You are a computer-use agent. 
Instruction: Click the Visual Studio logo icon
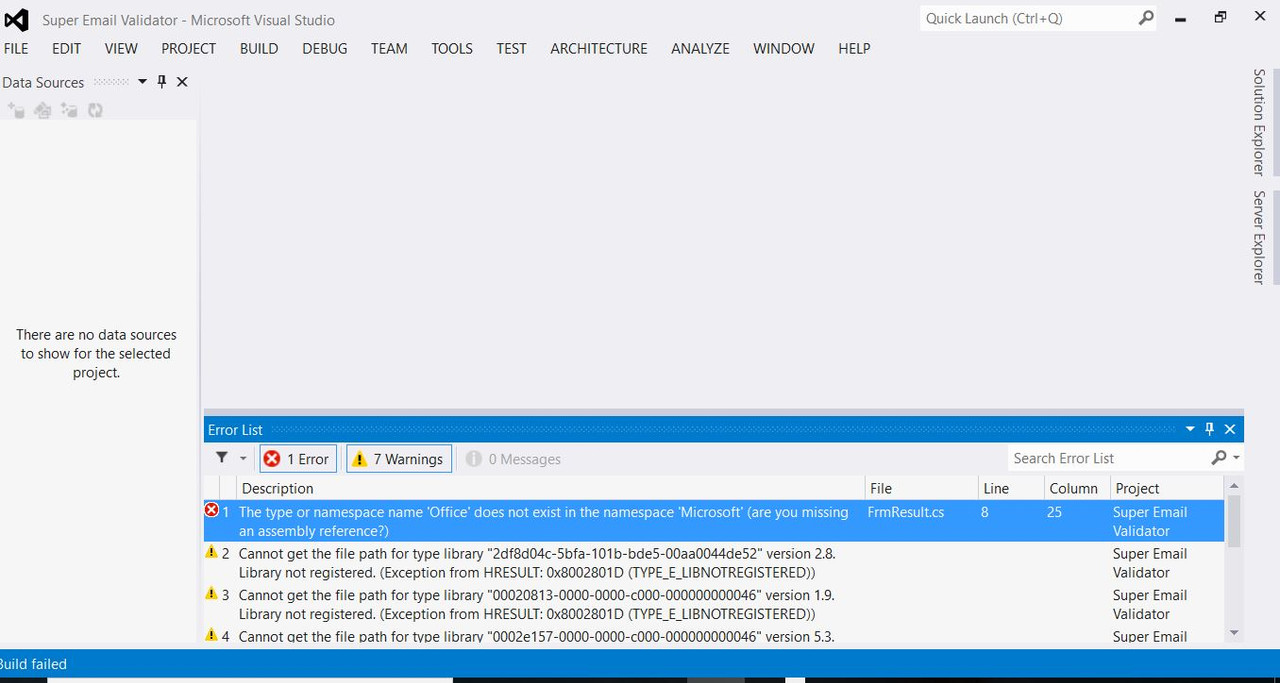16,19
